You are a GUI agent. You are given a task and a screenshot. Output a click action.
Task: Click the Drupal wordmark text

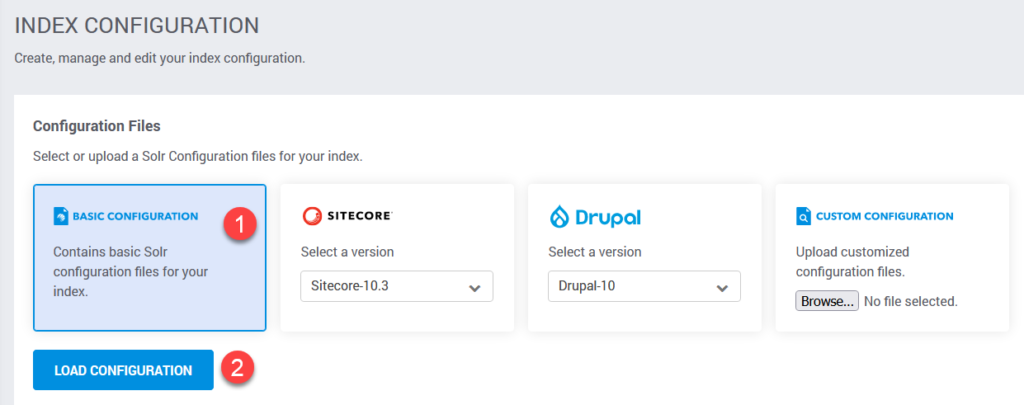(607, 218)
